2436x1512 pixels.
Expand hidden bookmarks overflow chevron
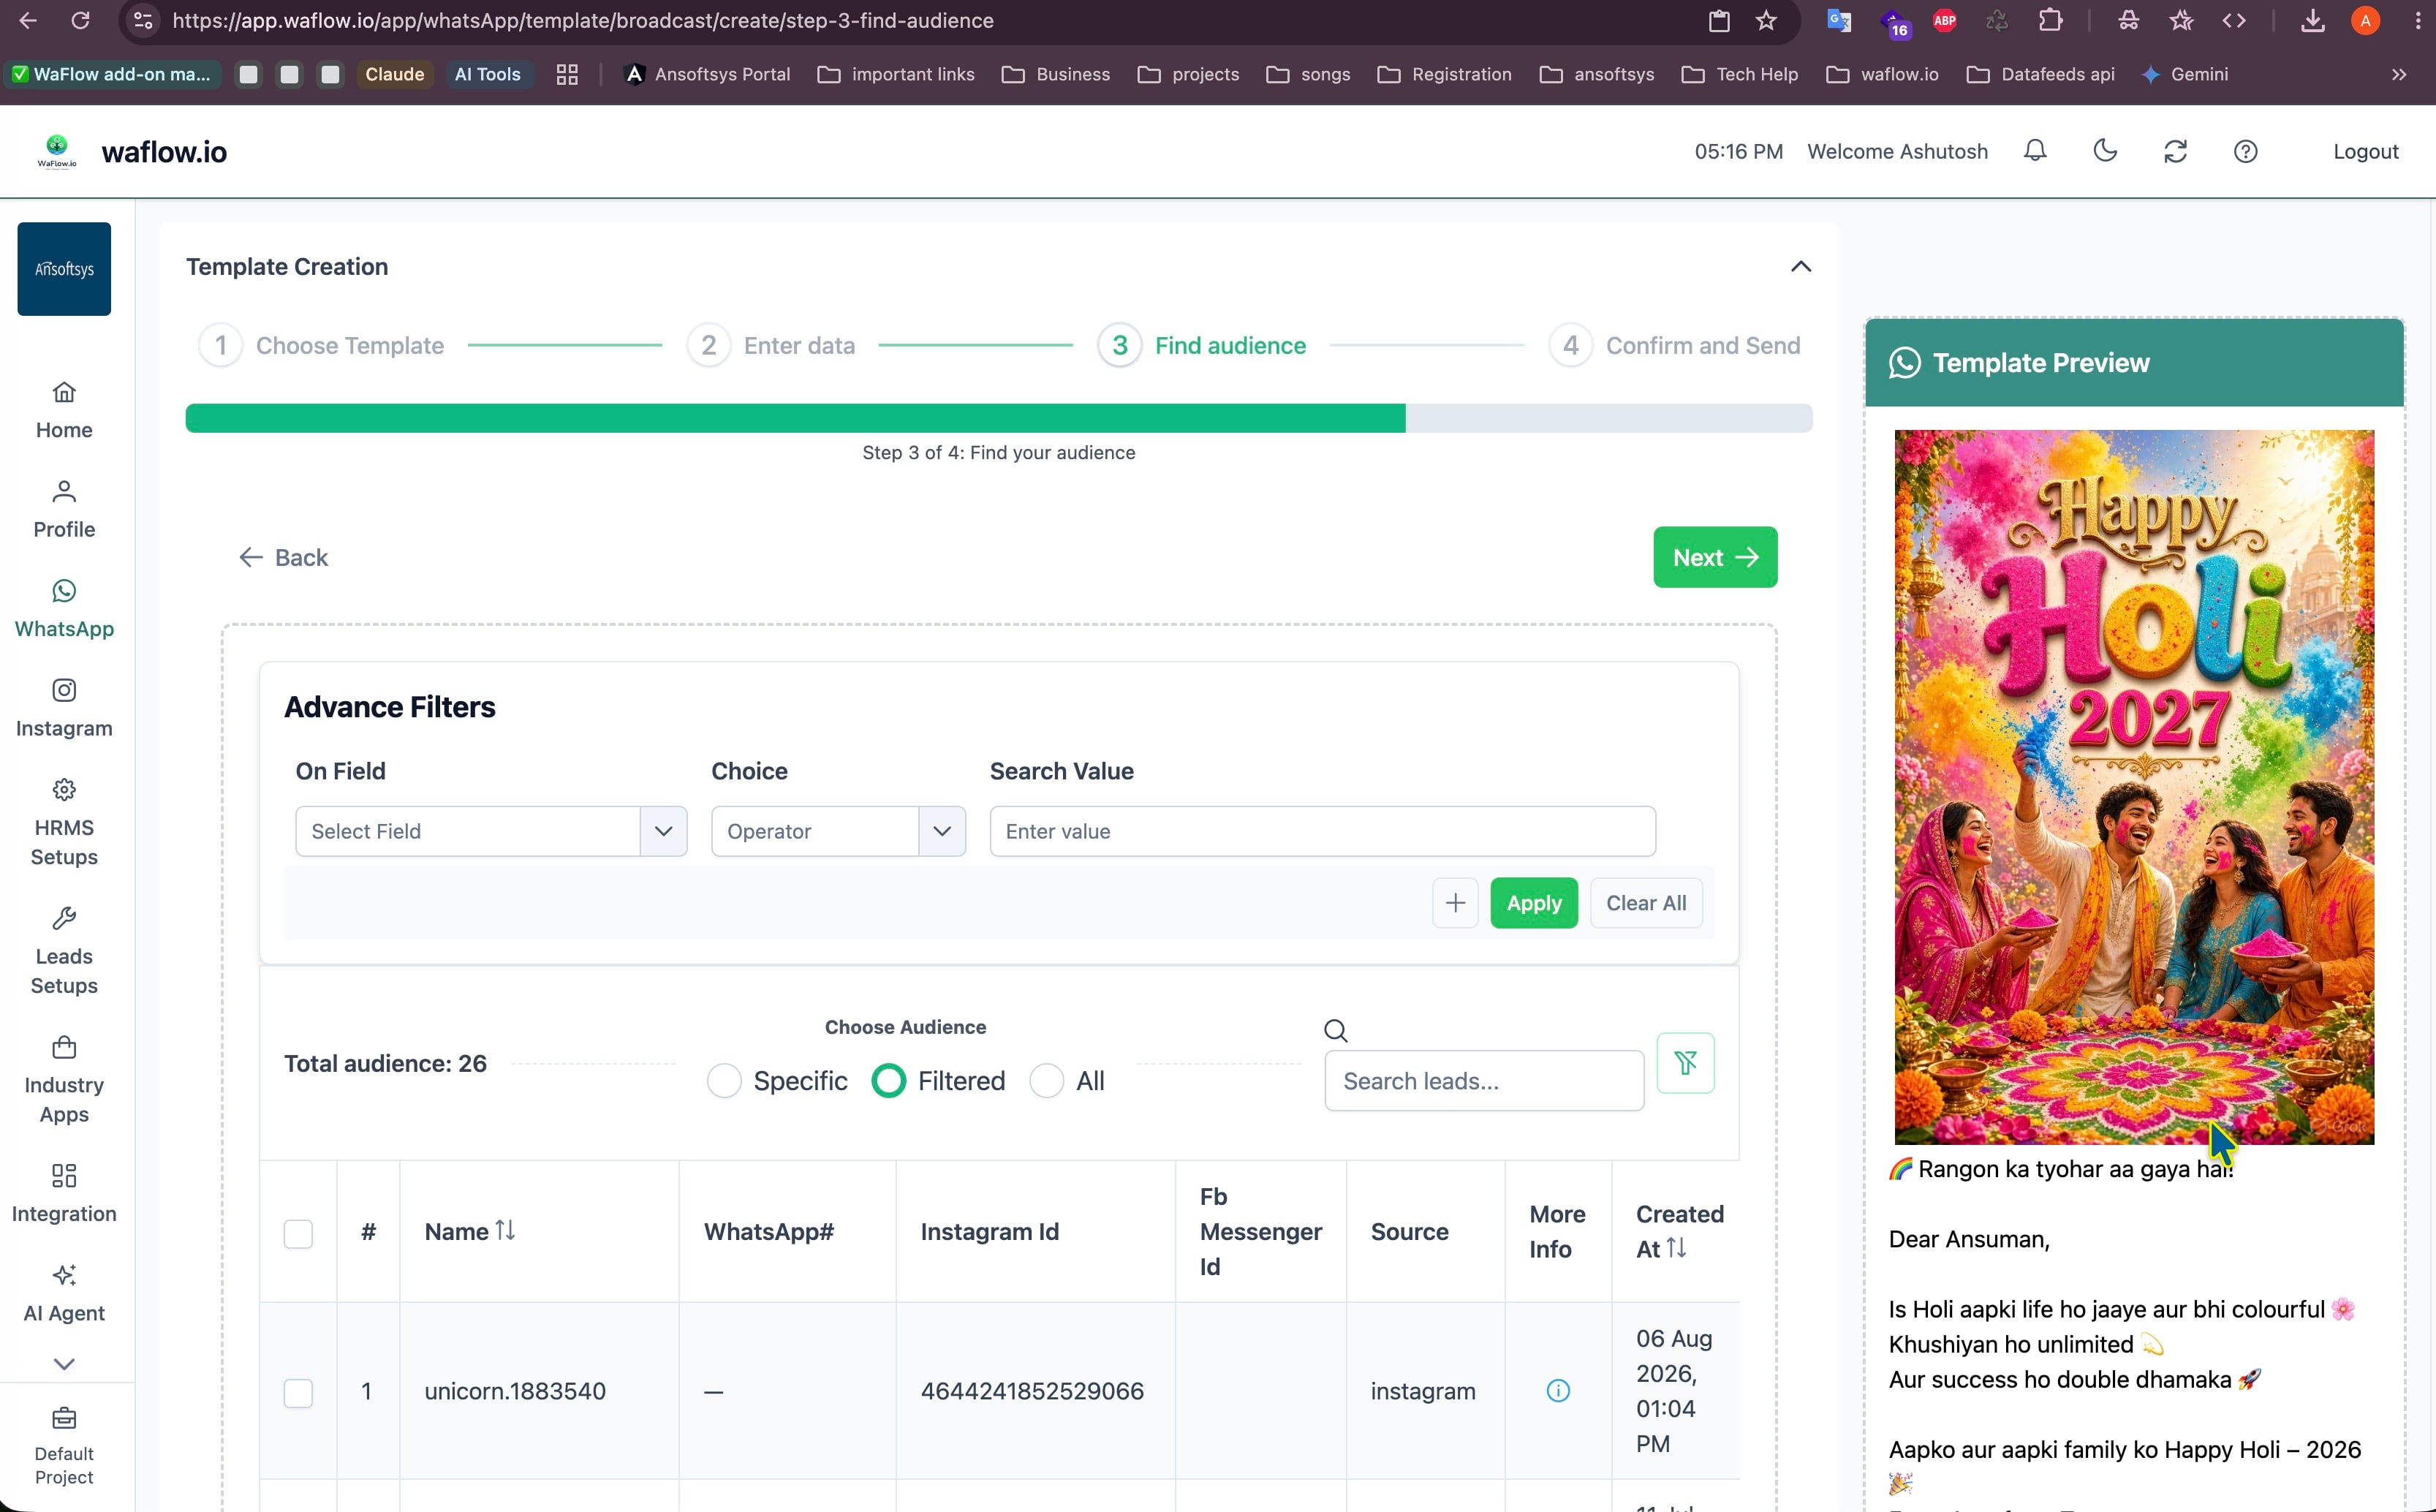click(x=2398, y=74)
